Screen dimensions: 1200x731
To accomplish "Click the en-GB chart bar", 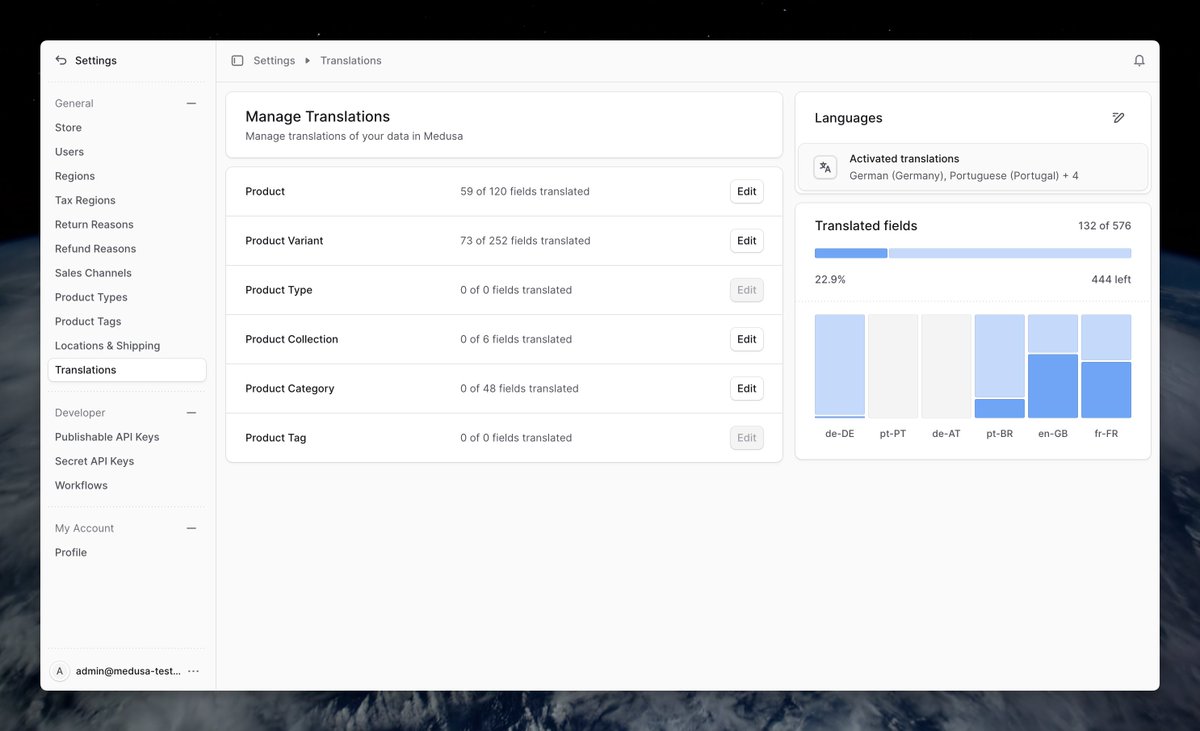I will [x=1053, y=366].
